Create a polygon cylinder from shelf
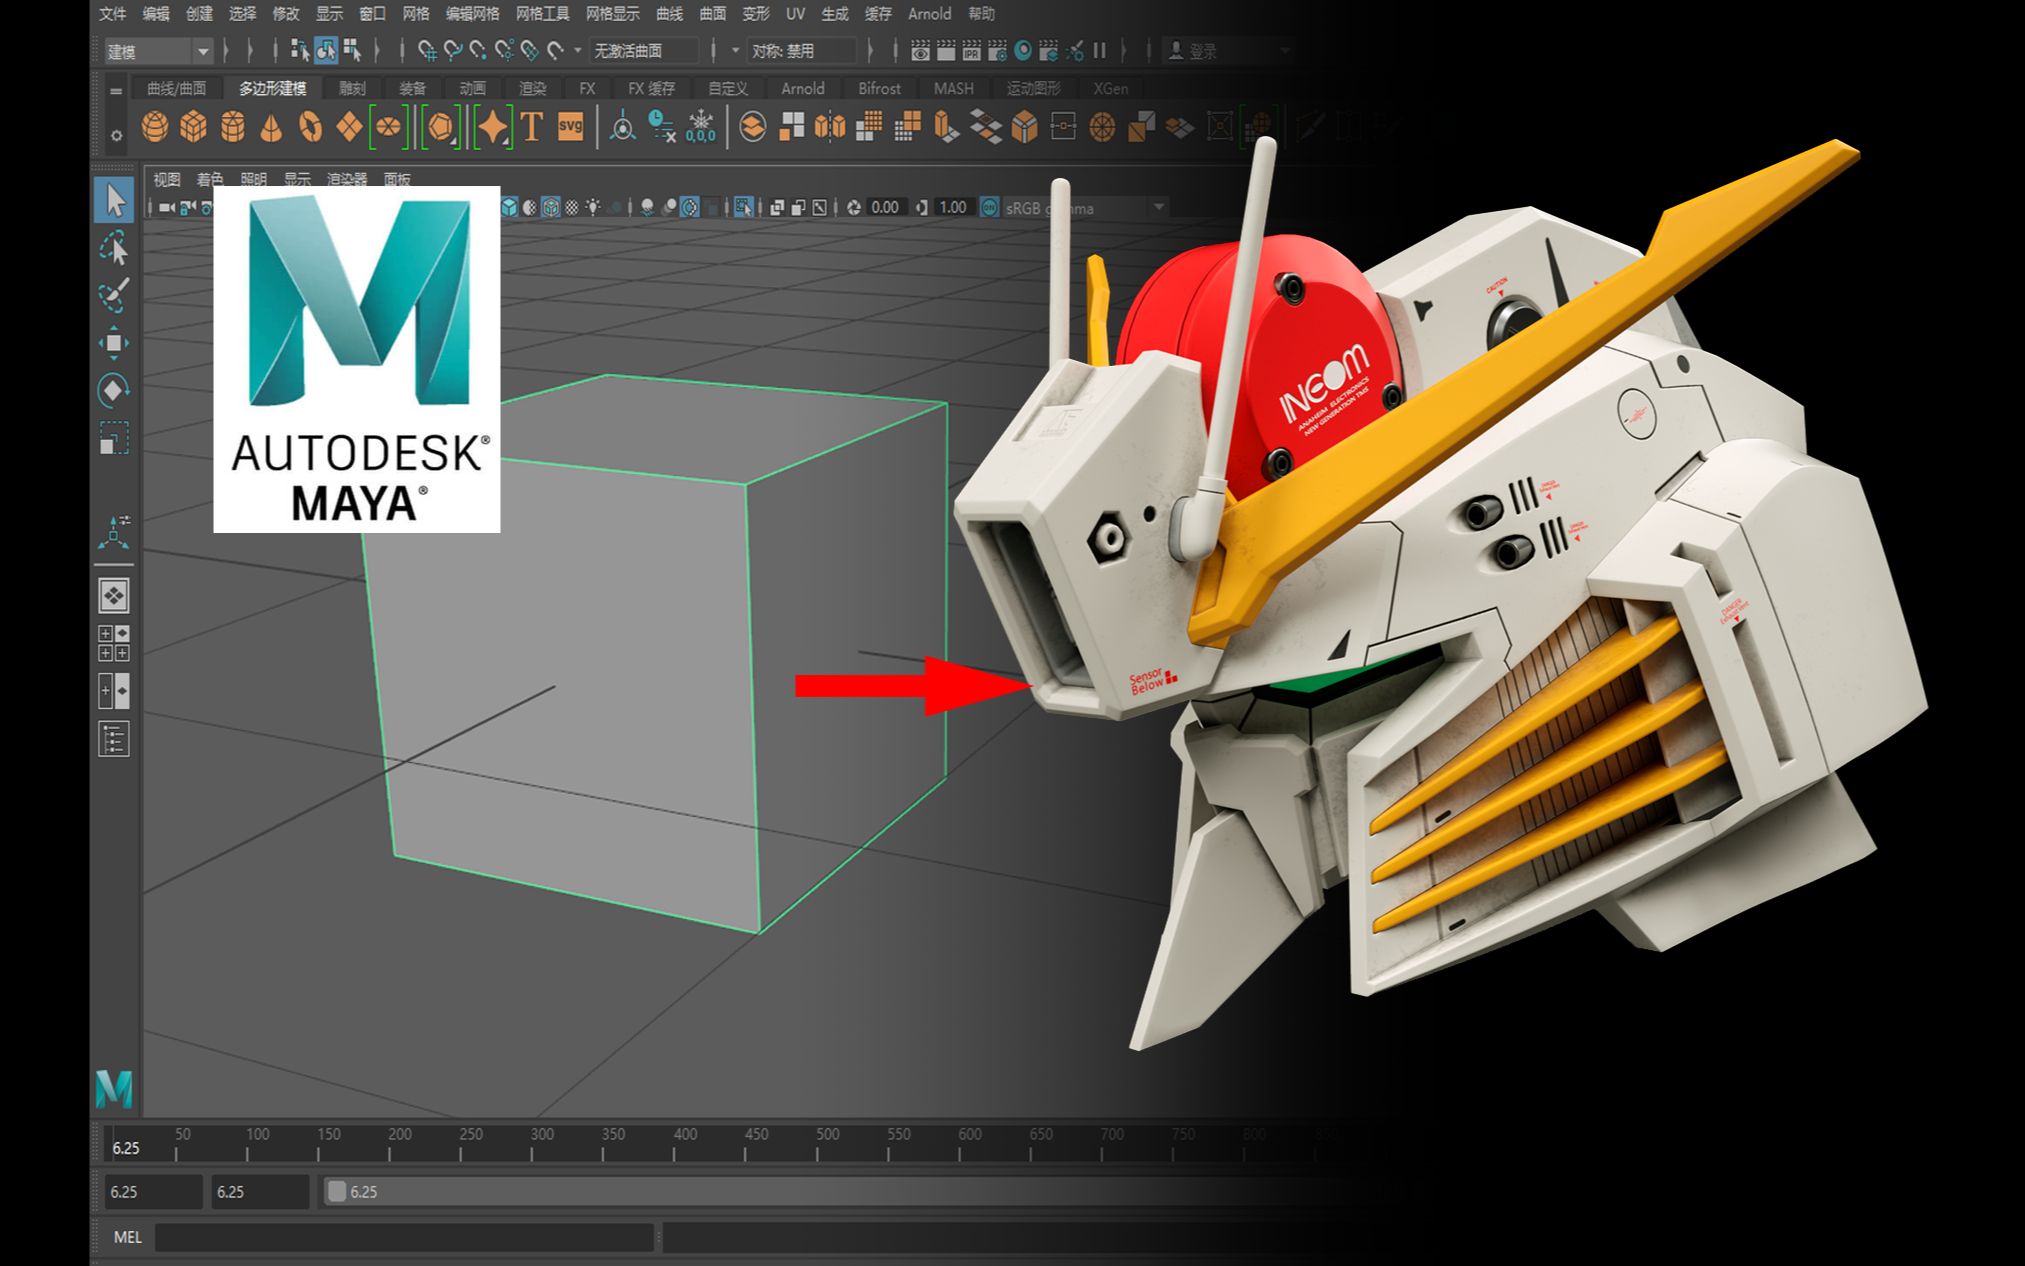The image size is (2025, 1266). (232, 127)
